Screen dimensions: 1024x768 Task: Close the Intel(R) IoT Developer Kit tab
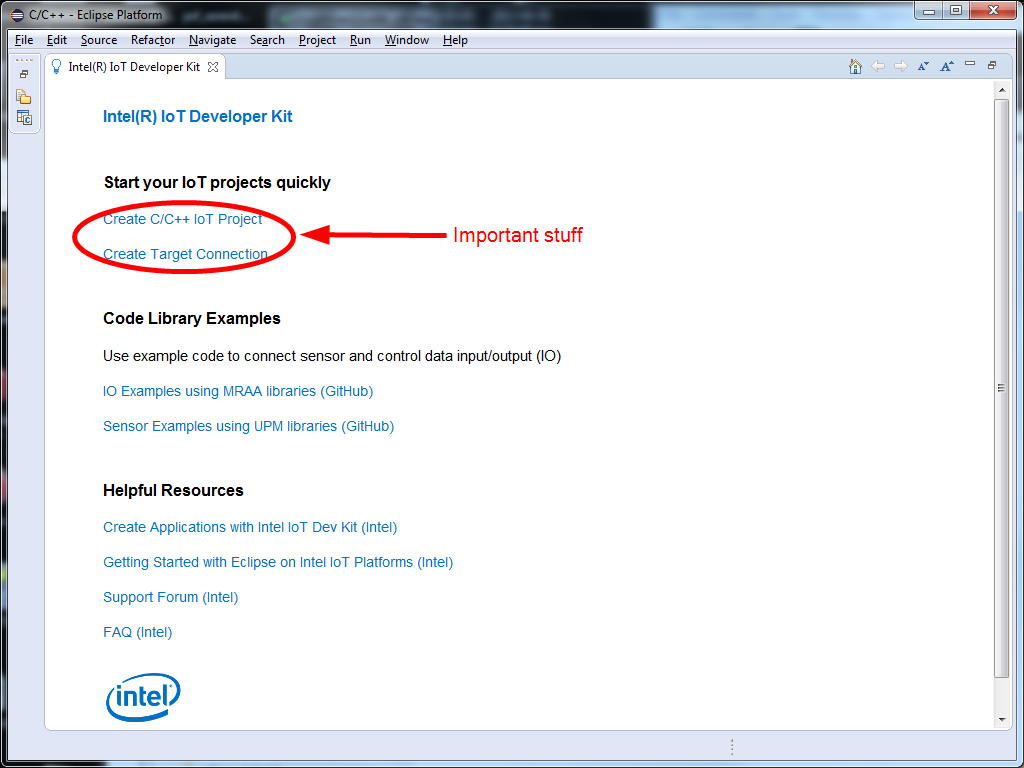coord(213,67)
